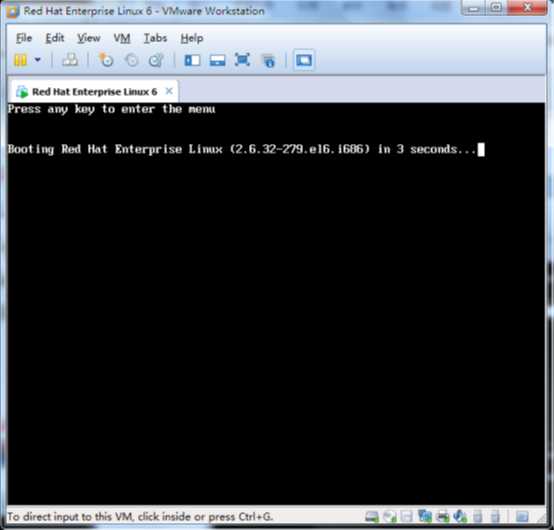
Task: Click the VMware icon in the title bar
Action: 13,11
